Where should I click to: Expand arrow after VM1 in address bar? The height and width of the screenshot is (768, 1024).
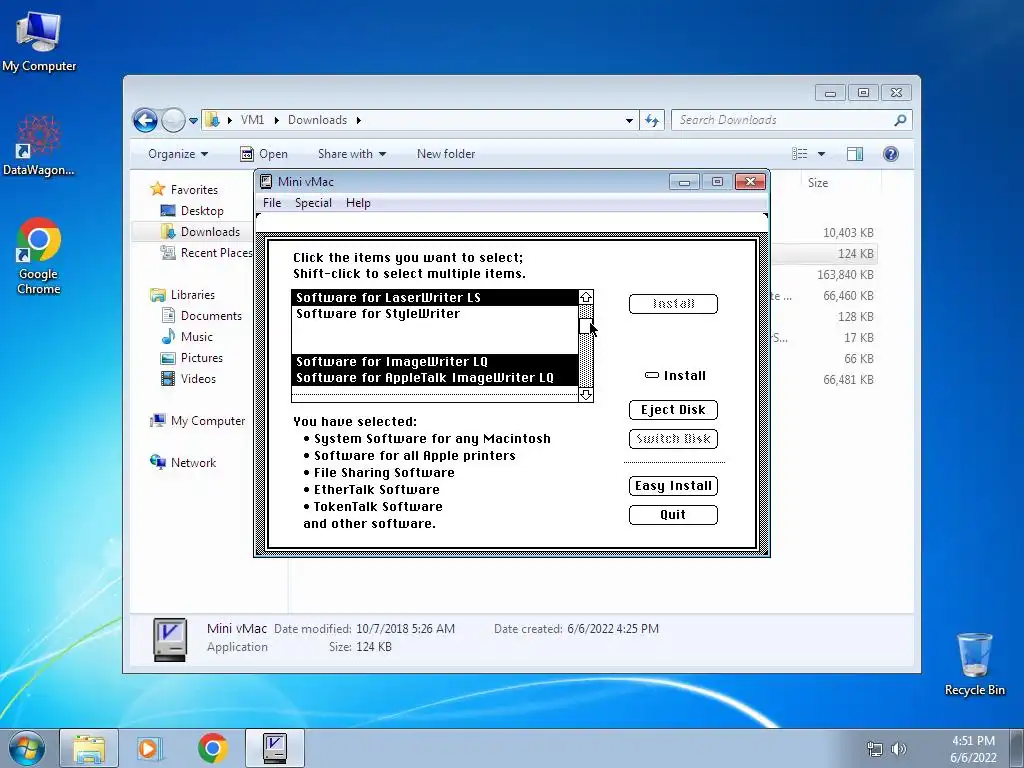tap(277, 120)
